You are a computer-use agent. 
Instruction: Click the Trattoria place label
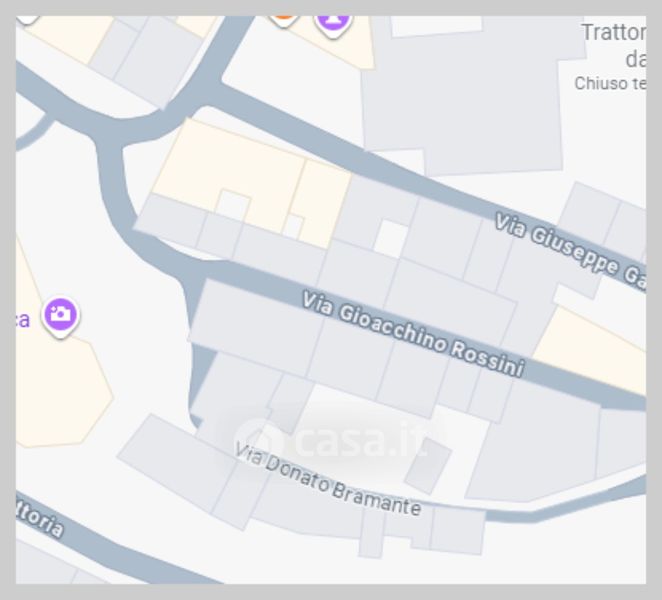click(x=614, y=32)
